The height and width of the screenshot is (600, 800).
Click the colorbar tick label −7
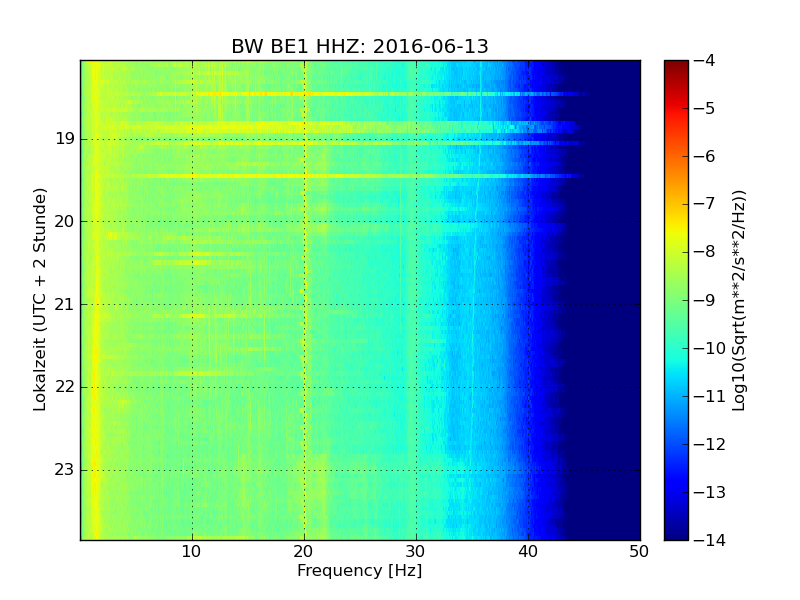pyautogui.click(x=705, y=204)
